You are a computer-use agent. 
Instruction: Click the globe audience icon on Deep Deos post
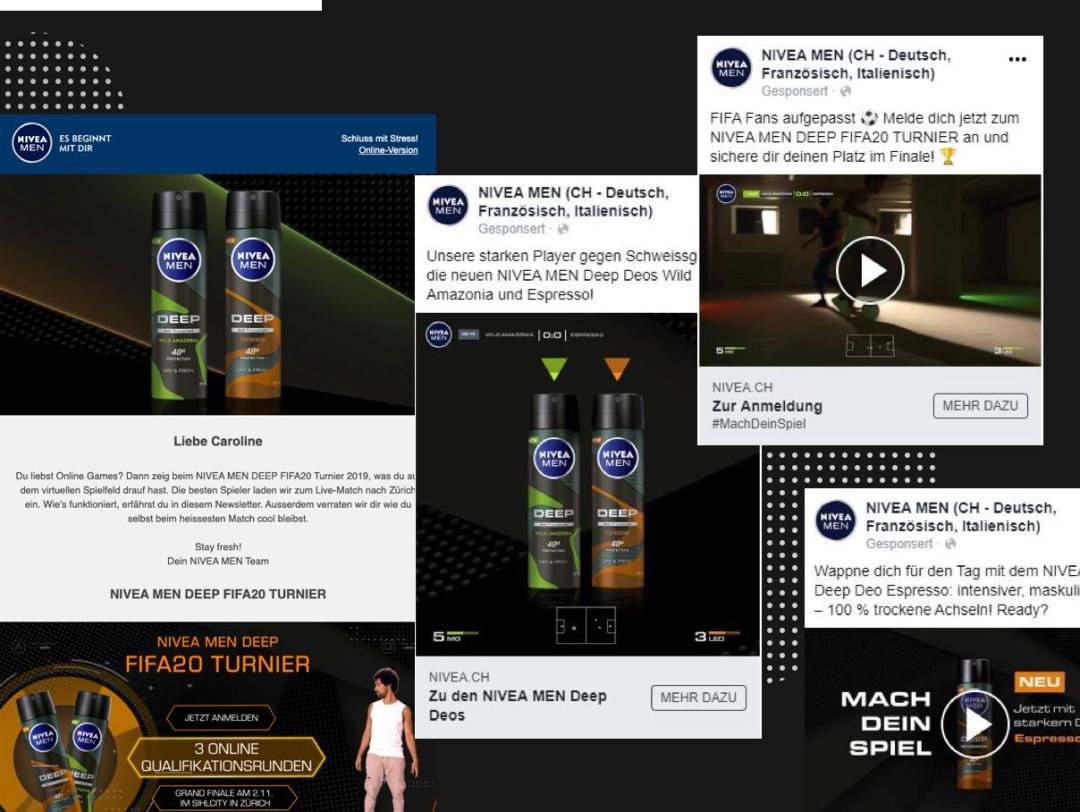click(x=563, y=230)
